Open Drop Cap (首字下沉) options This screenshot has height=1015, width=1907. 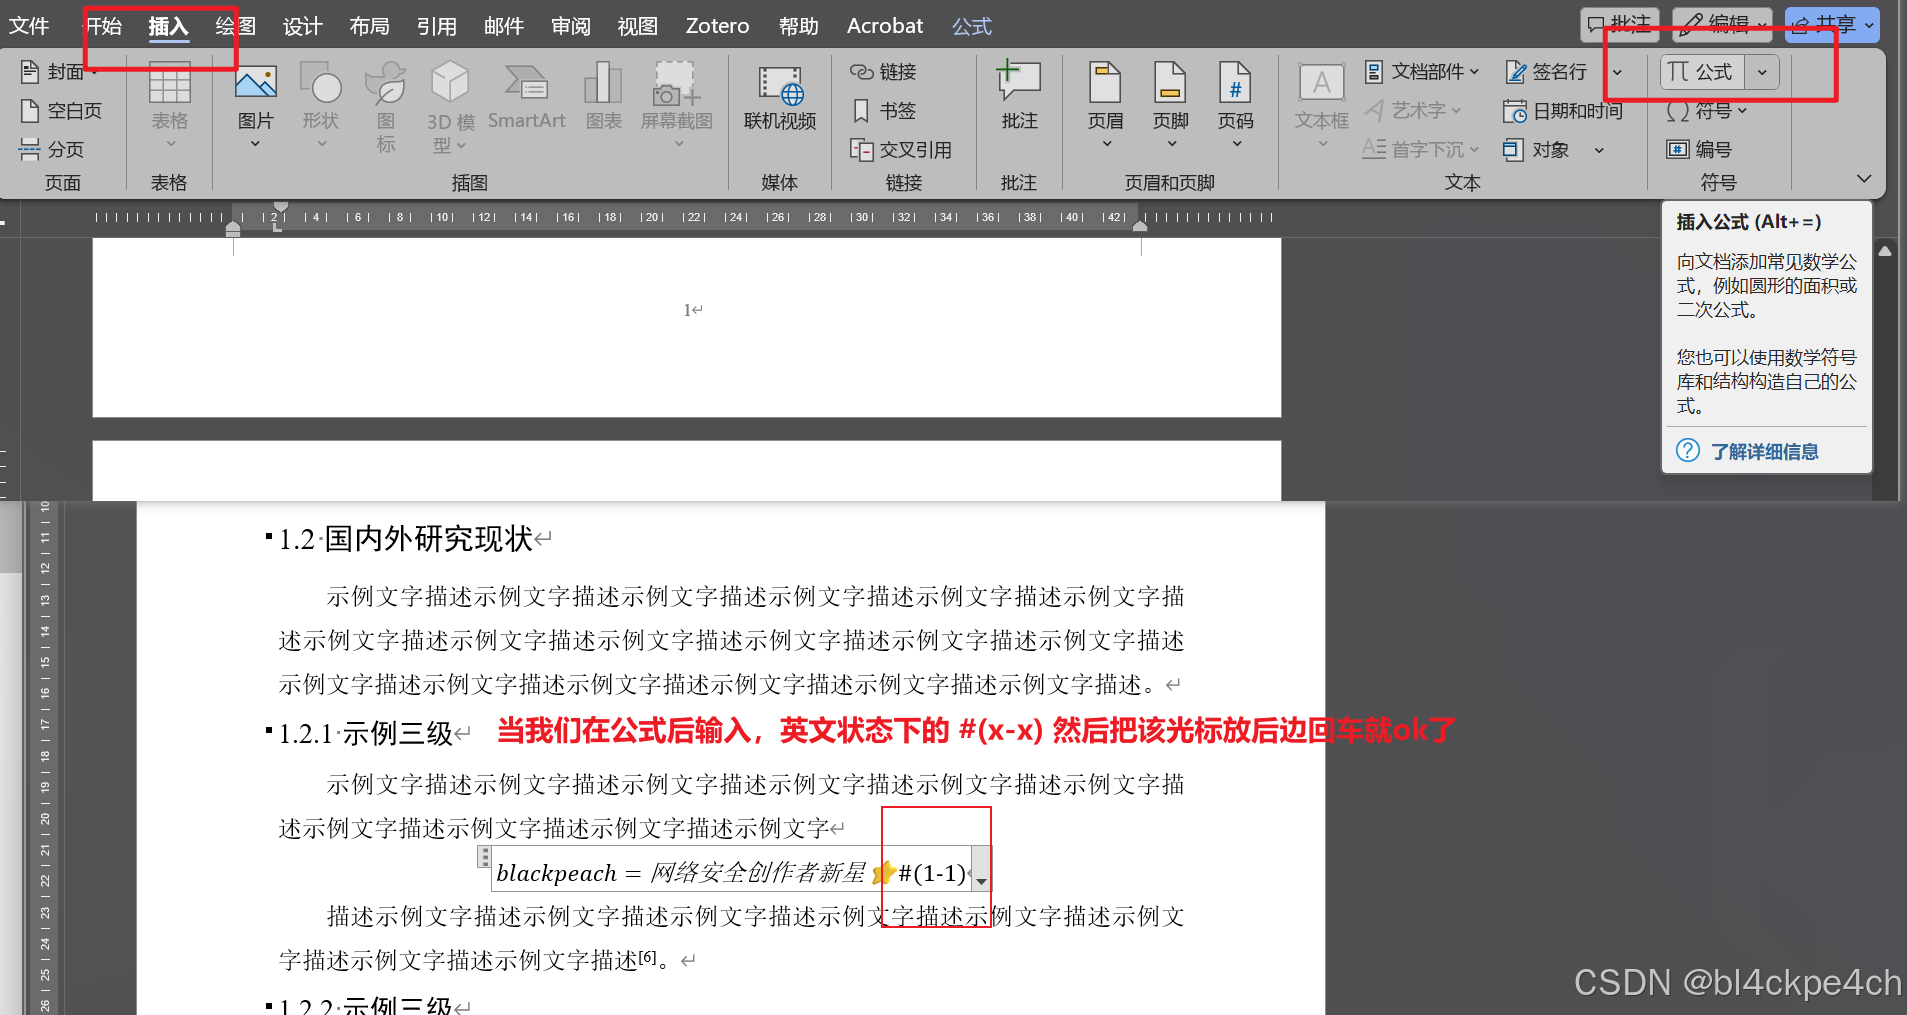tap(1420, 150)
